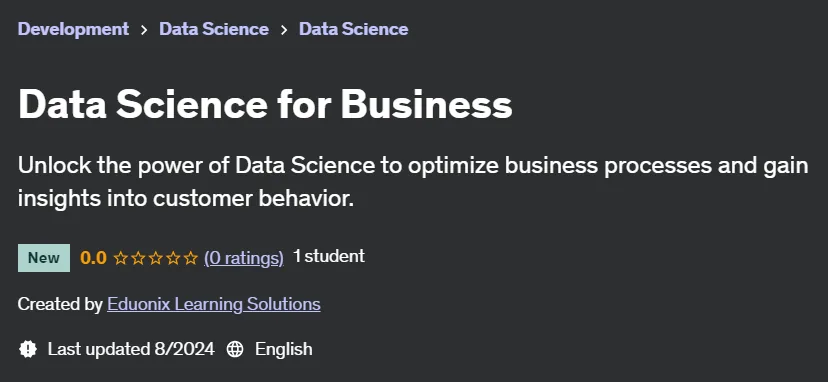
Task: Click the last Data Science breadcrumb
Action: click(x=353, y=29)
